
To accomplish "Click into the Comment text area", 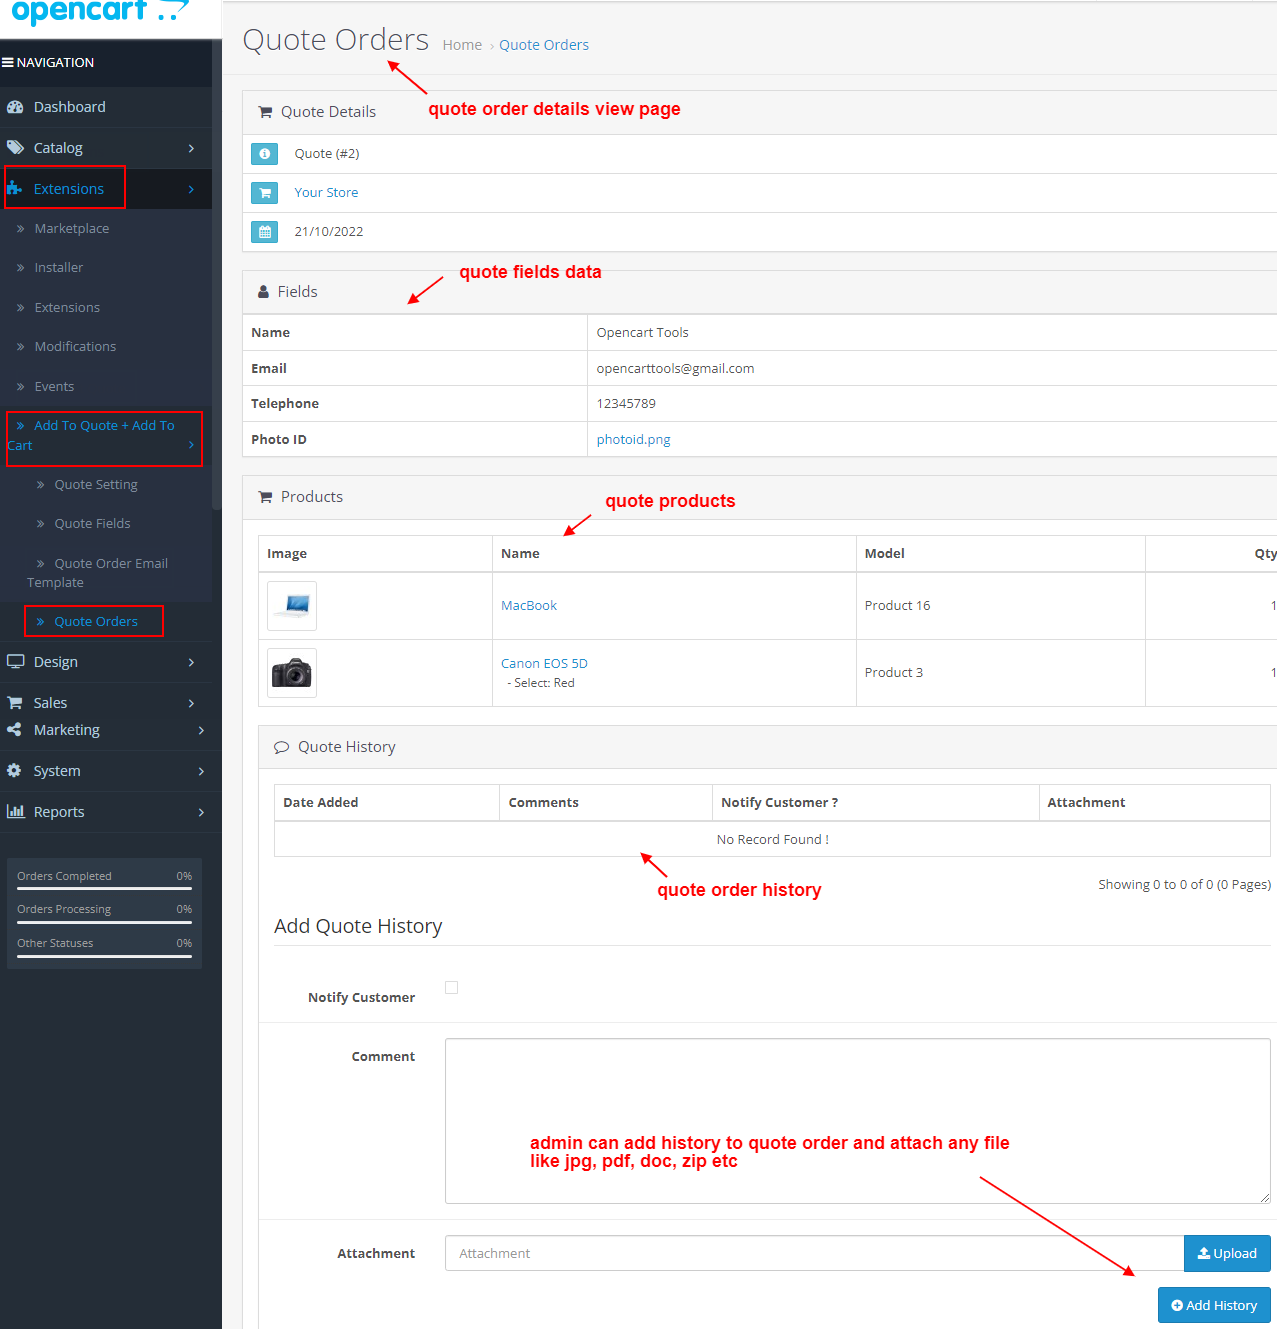I will click(x=858, y=1121).
